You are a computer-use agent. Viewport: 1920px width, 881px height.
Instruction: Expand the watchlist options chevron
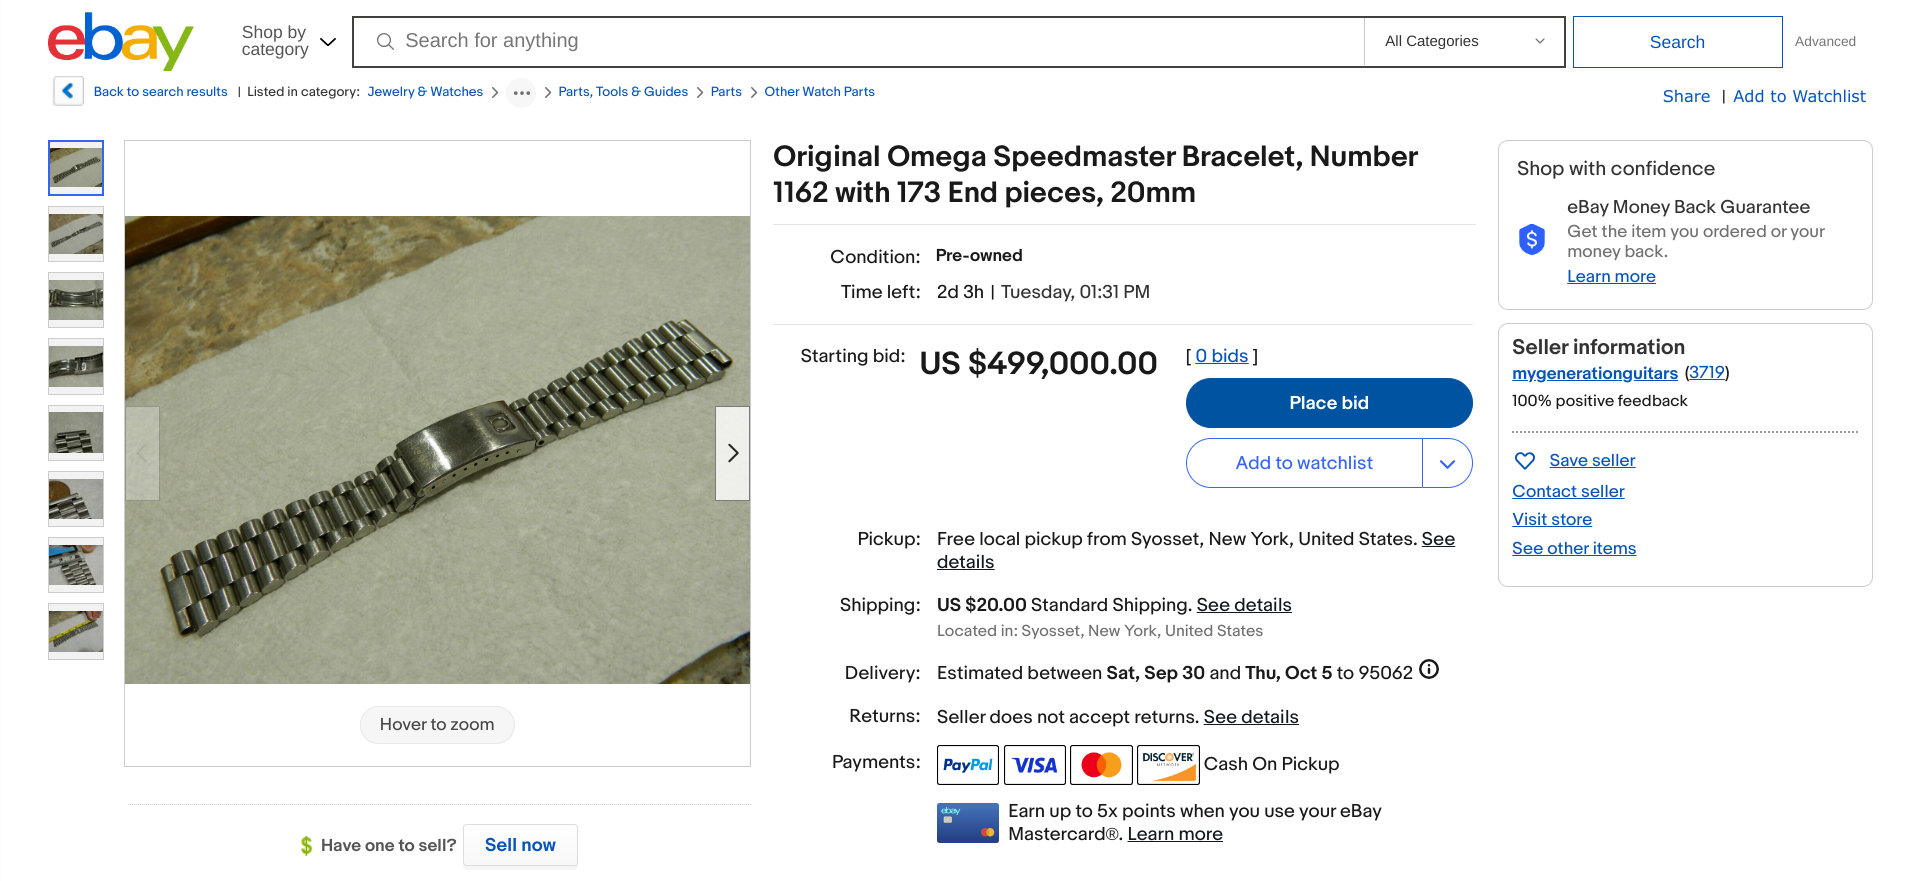tap(1447, 463)
